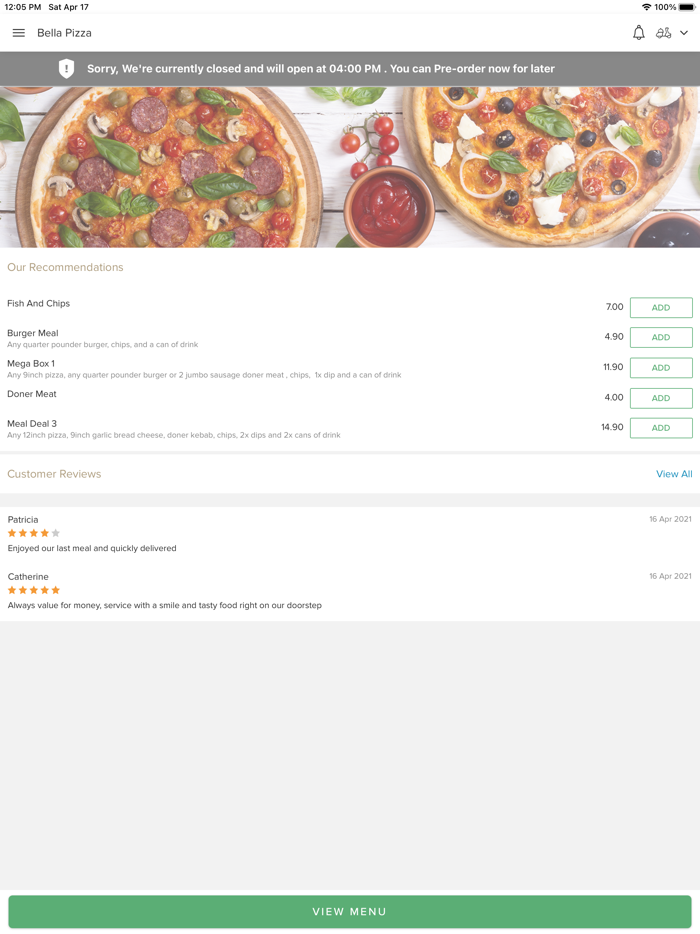Click the fifth star on Patricia's rating
The height and width of the screenshot is (934, 700).
[x=56, y=533]
